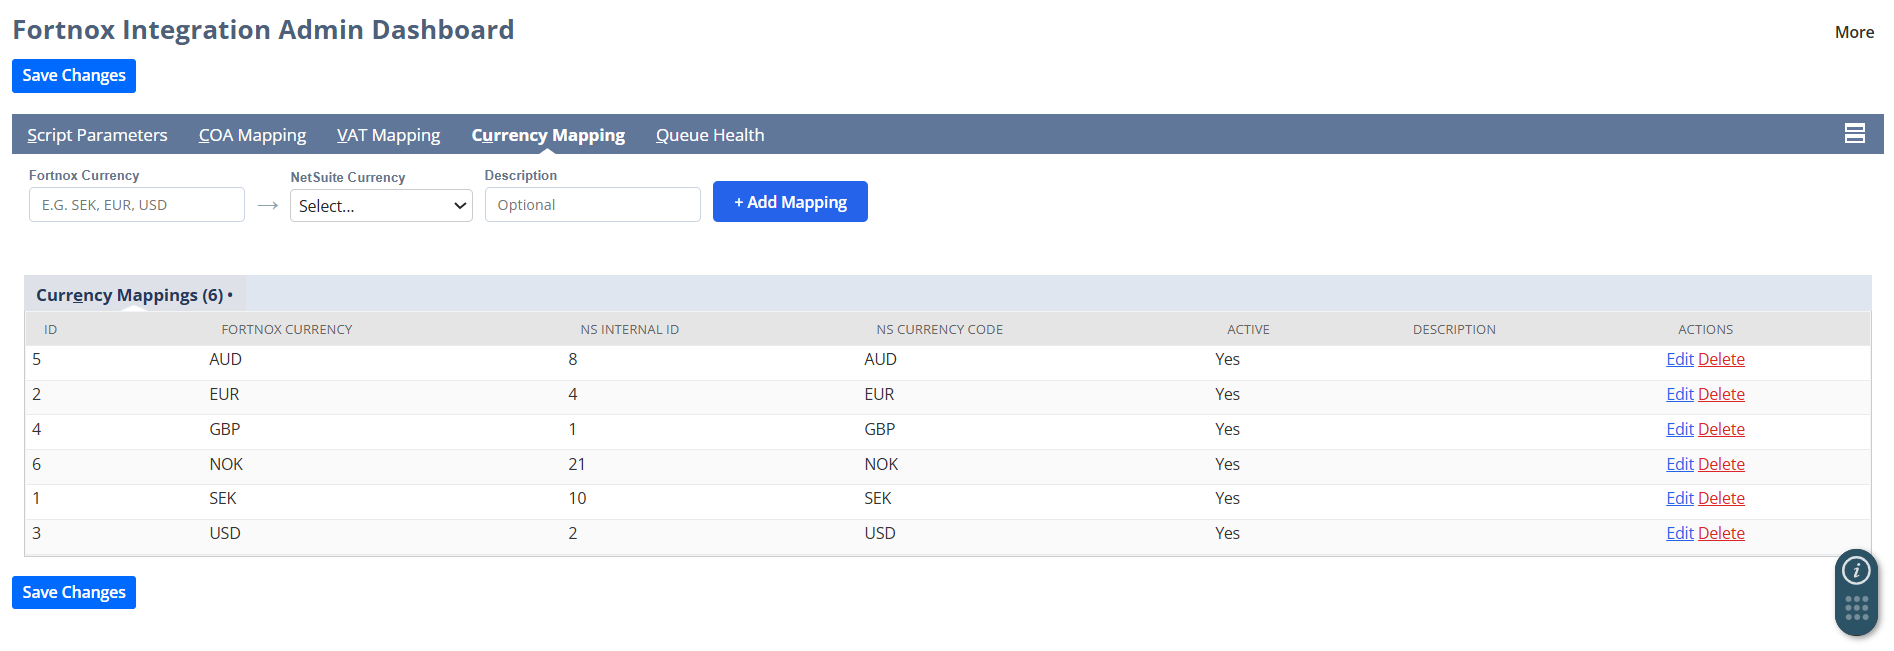Switch to the Script Parameters tab
The height and width of the screenshot is (651, 1894).
97,135
